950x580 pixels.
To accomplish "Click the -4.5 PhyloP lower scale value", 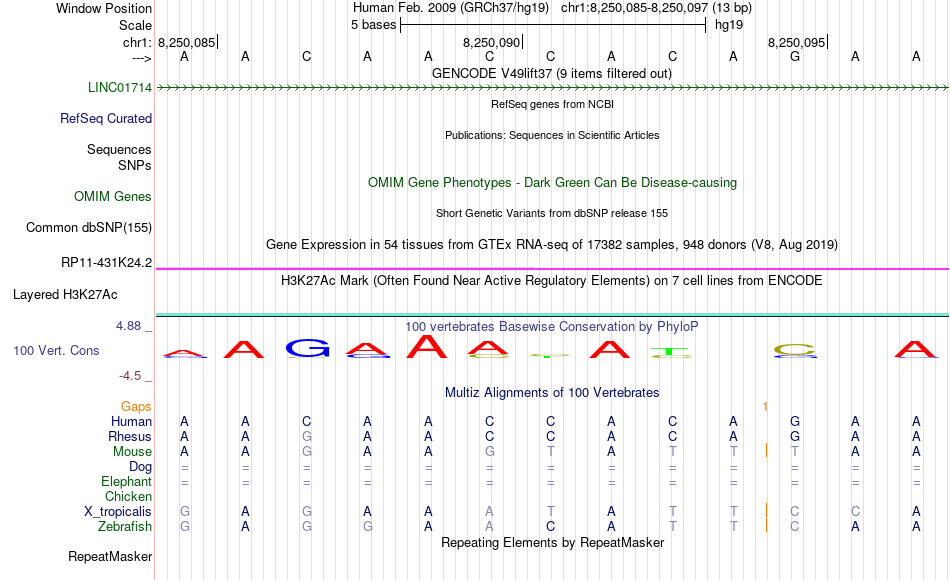I will (x=130, y=376).
